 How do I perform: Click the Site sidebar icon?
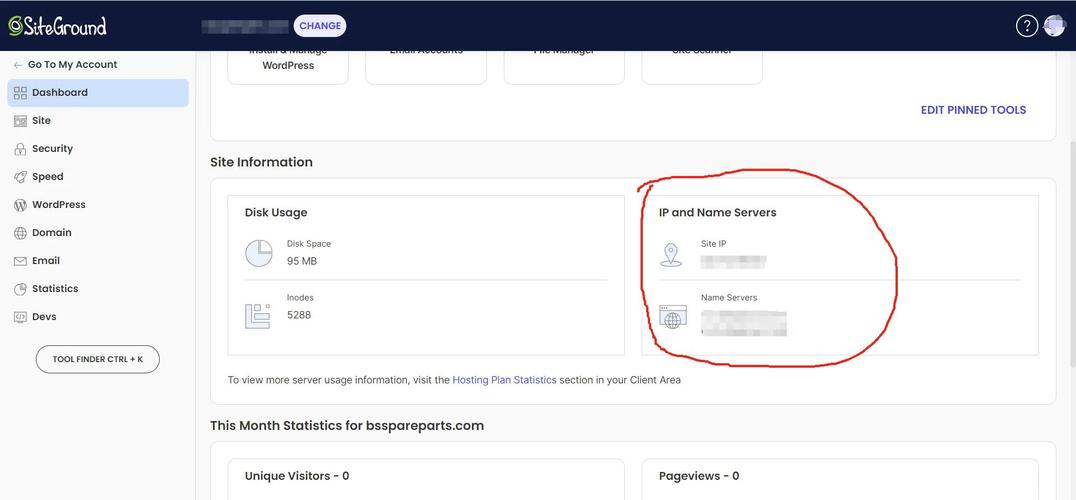[20, 121]
